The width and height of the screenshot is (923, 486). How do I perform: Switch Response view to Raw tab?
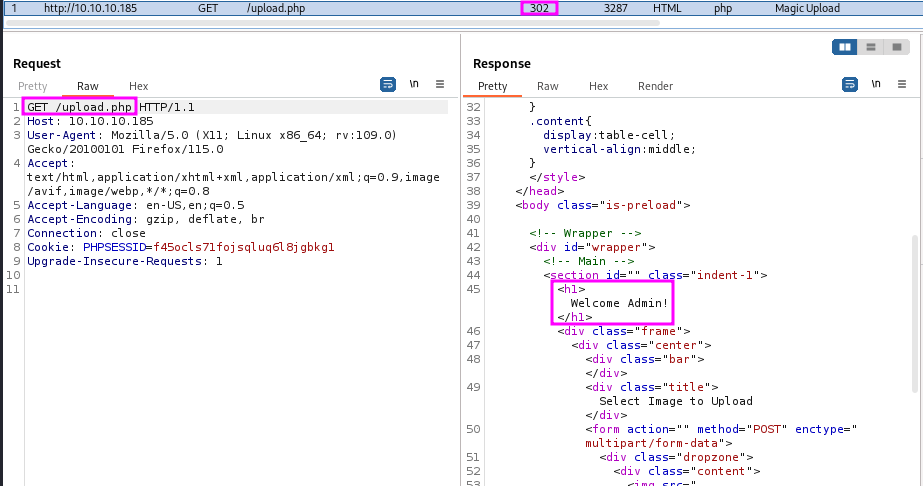[x=547, y=86]
